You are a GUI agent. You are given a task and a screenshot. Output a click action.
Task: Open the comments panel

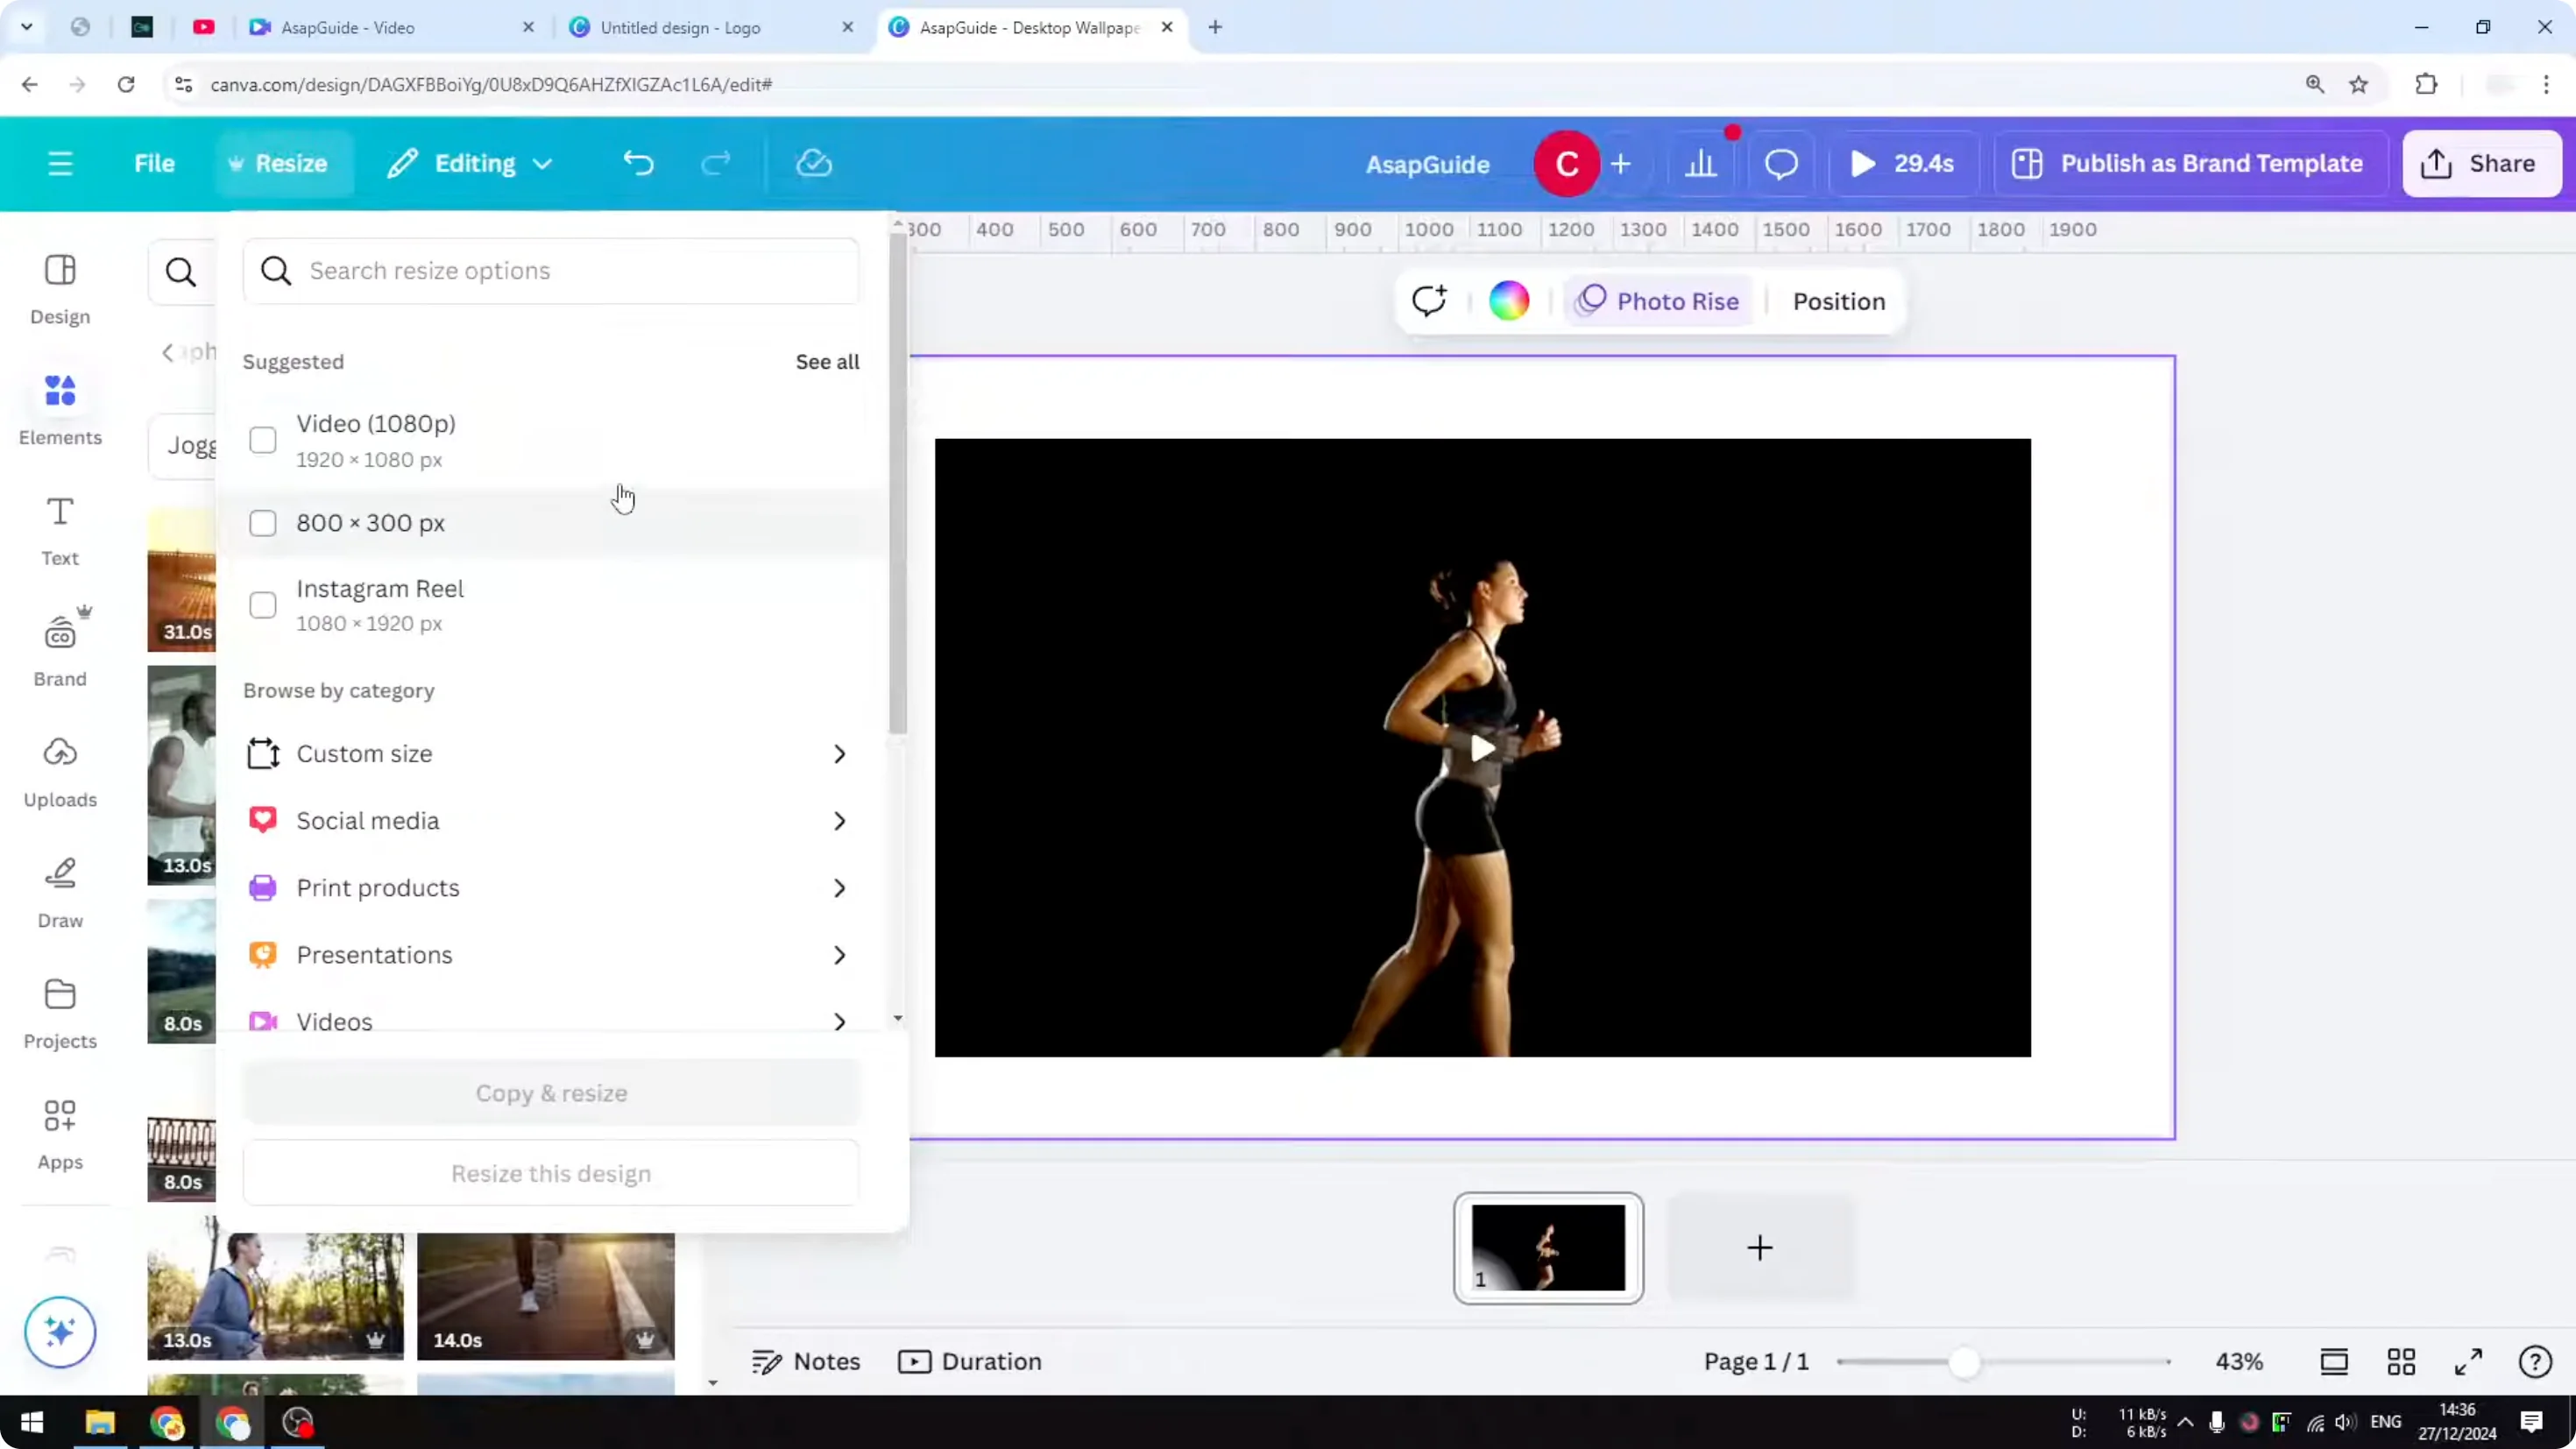point(1781,163)
